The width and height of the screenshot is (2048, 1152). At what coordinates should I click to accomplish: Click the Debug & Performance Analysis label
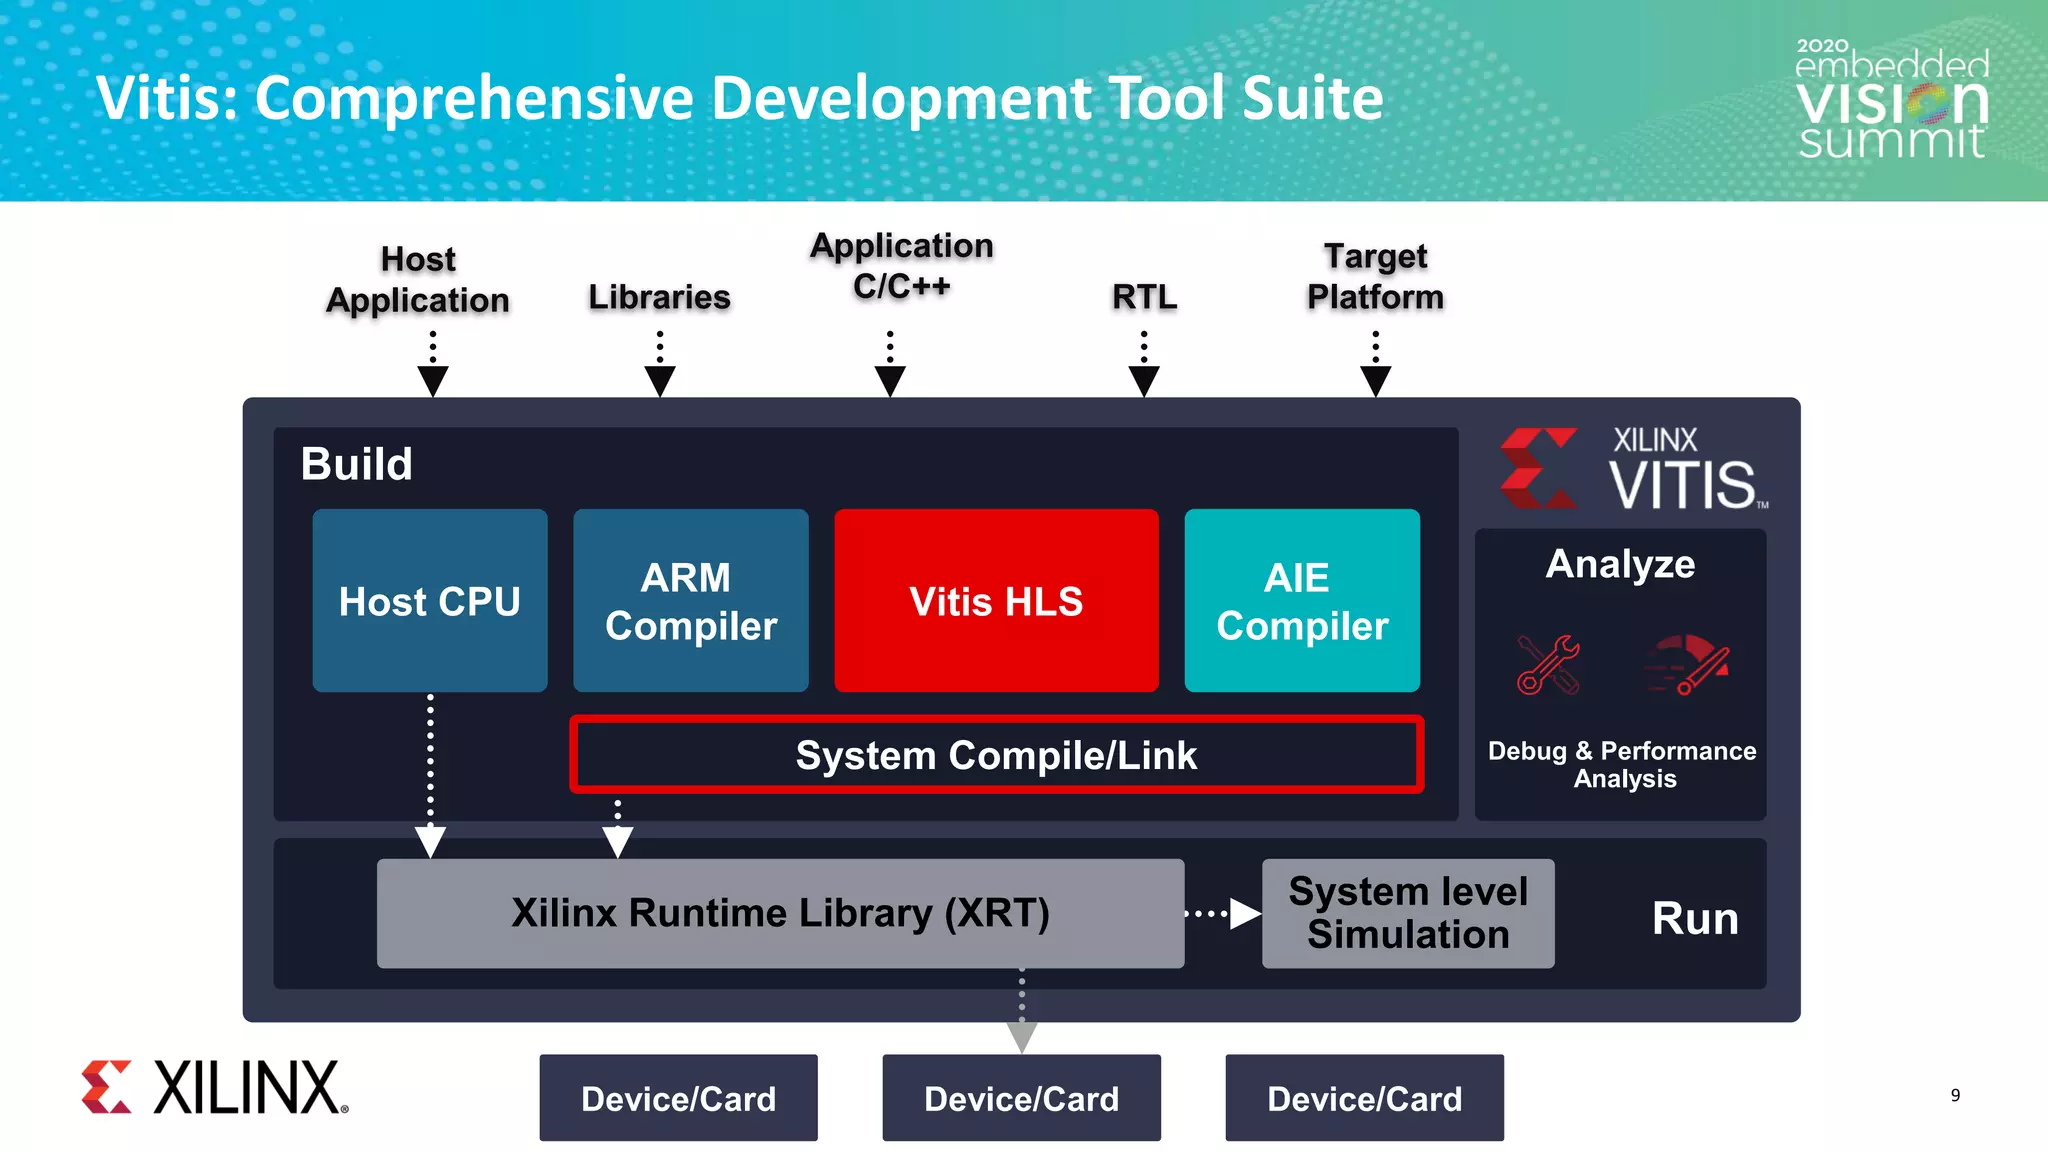click(x=1622, y=765)
